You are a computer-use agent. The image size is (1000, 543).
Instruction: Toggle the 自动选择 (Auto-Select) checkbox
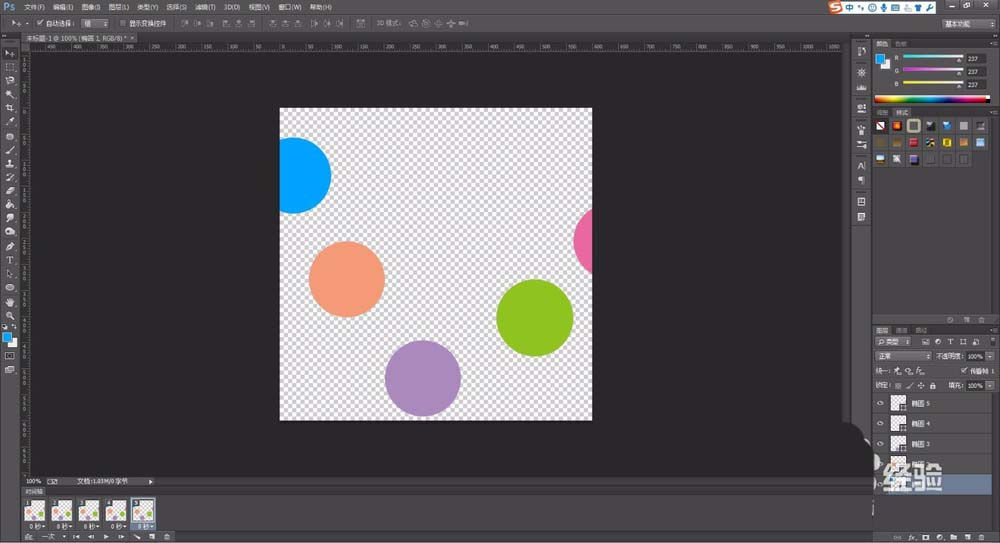pyautogui.click(x=40, y=22)
